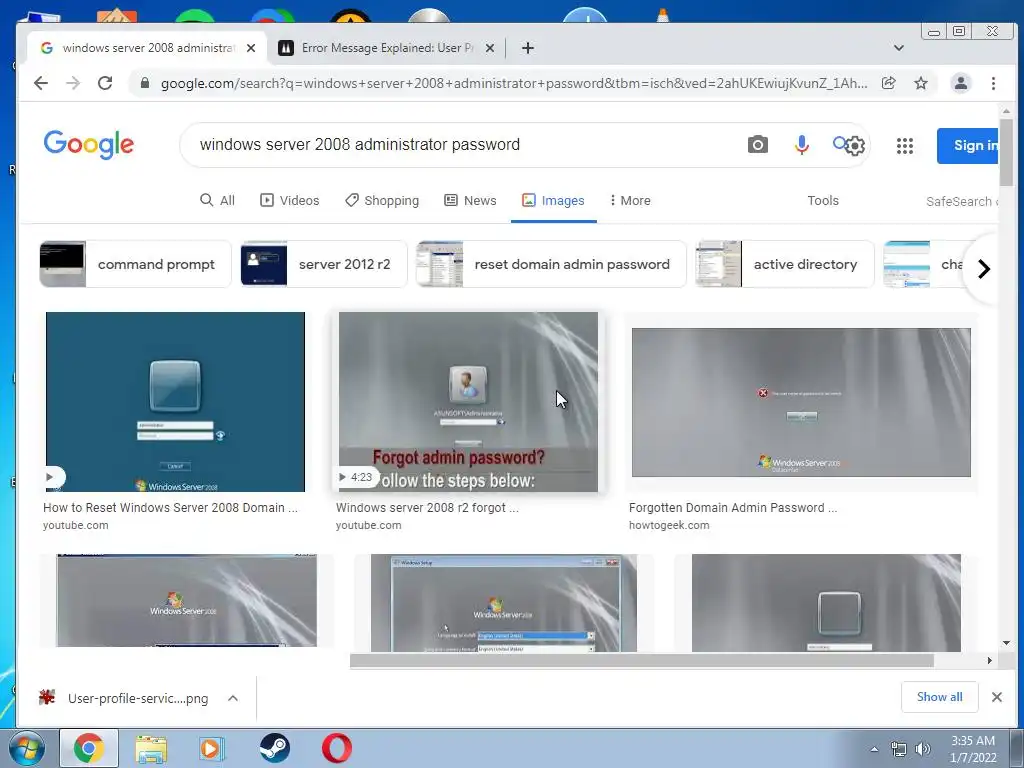Expand the More search options
Image resolution: width=1024 pixels, height=768 pixels.
(x=630, y=200)
